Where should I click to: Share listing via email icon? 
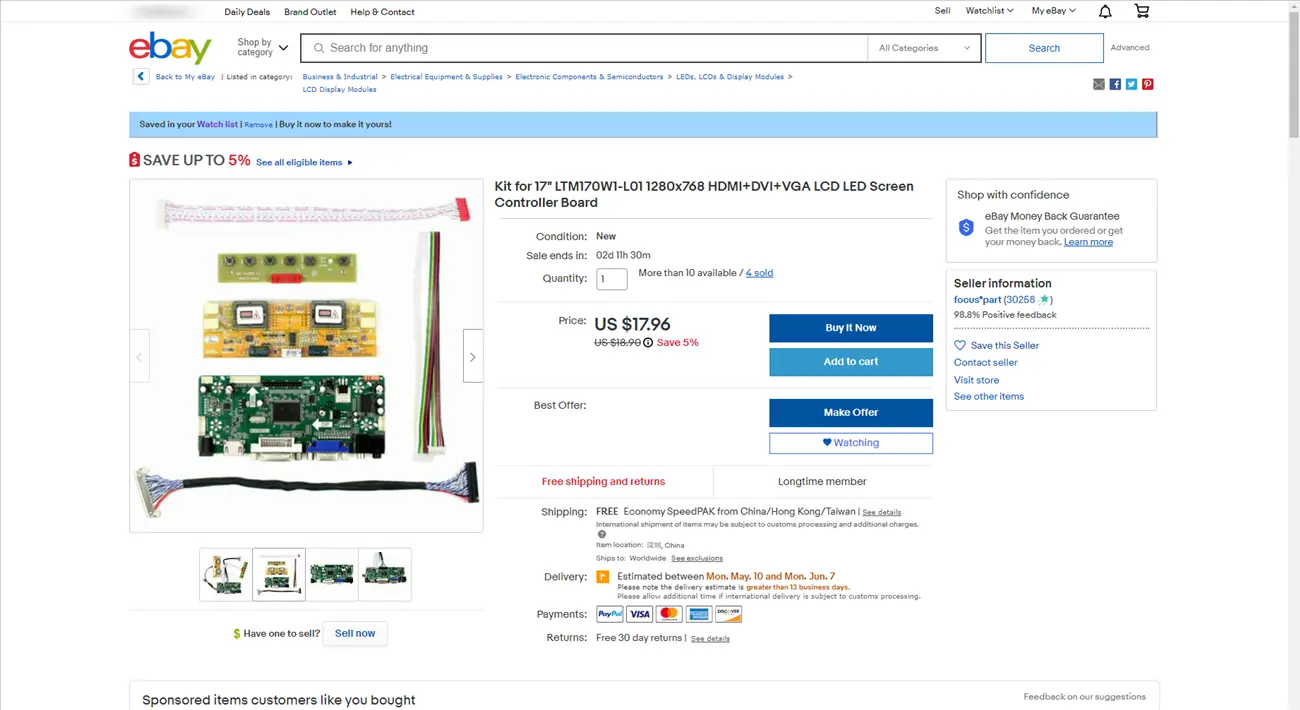tap(1099, 84)
